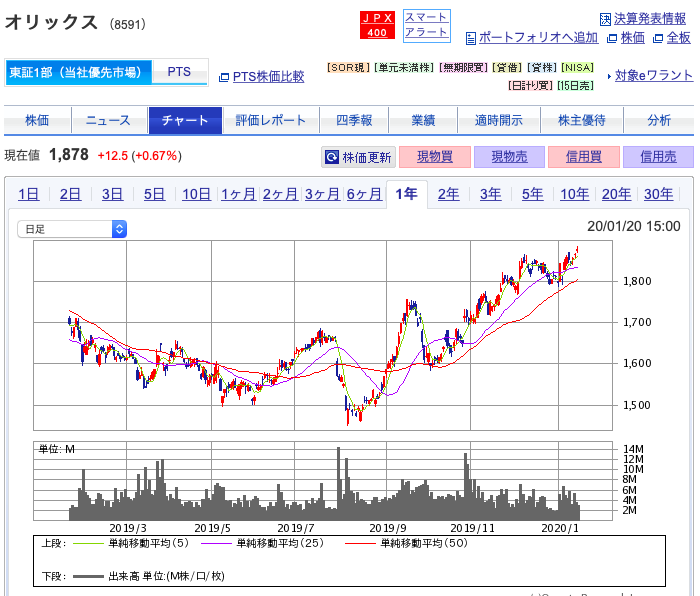The width and height of the screenshot is (700, 596).
Task: Open the 決算発表情報 link
Action: [x=650, y=19]
